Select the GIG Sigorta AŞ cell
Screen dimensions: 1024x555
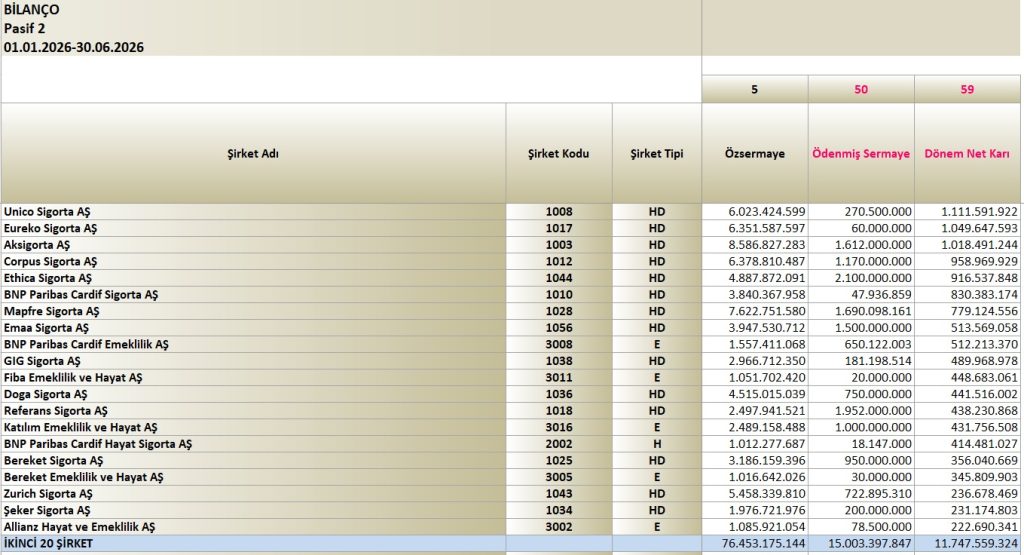(253, 361)
